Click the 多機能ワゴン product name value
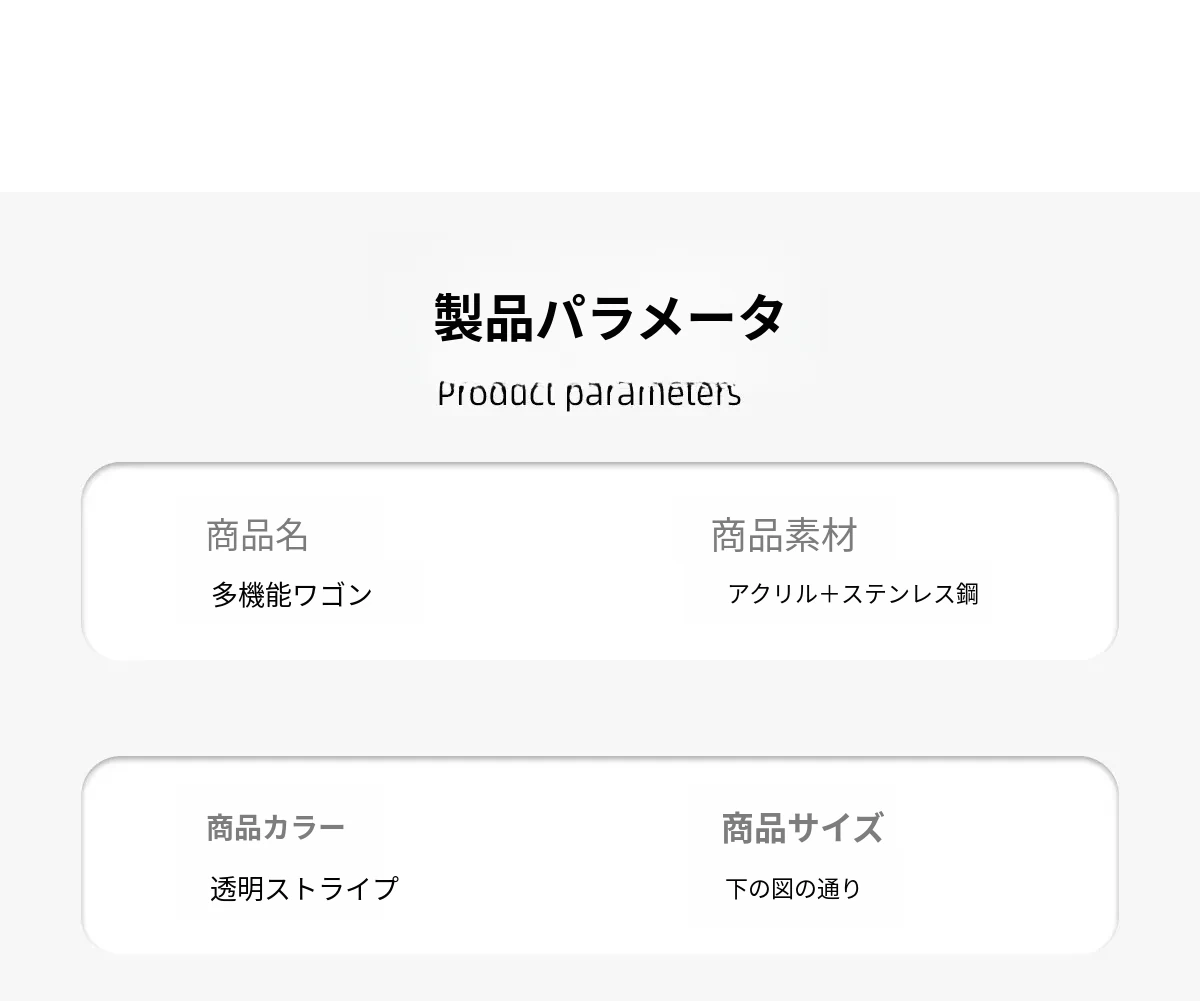This screenshot has height=1001, width=1200. coord(291,595)
